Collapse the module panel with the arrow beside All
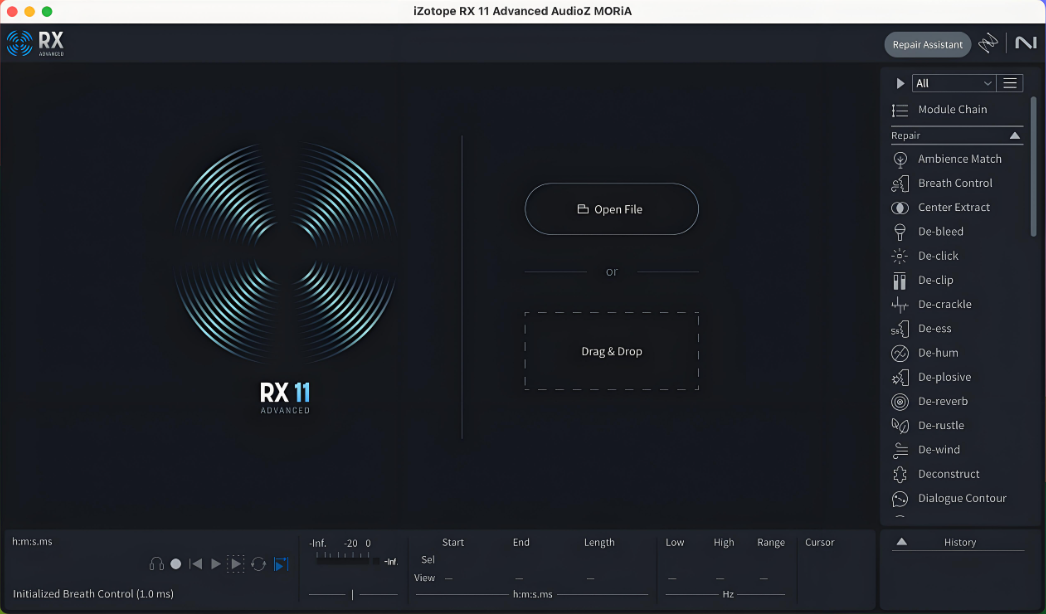This screenshot has width=1046, height=614. coord(900,83)
